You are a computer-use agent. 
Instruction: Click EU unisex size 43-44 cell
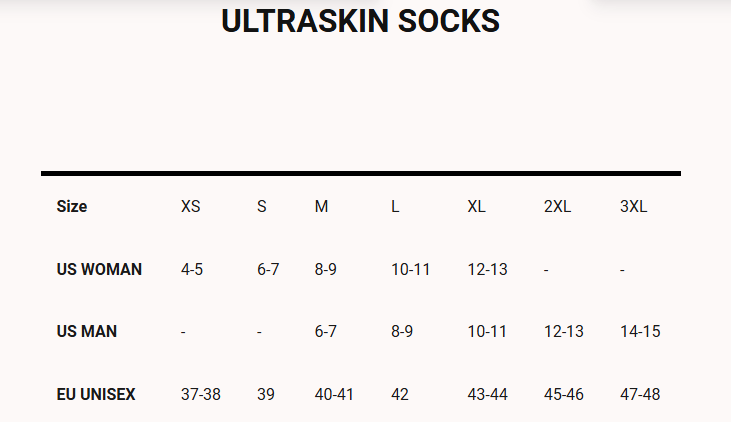[487, 394]
